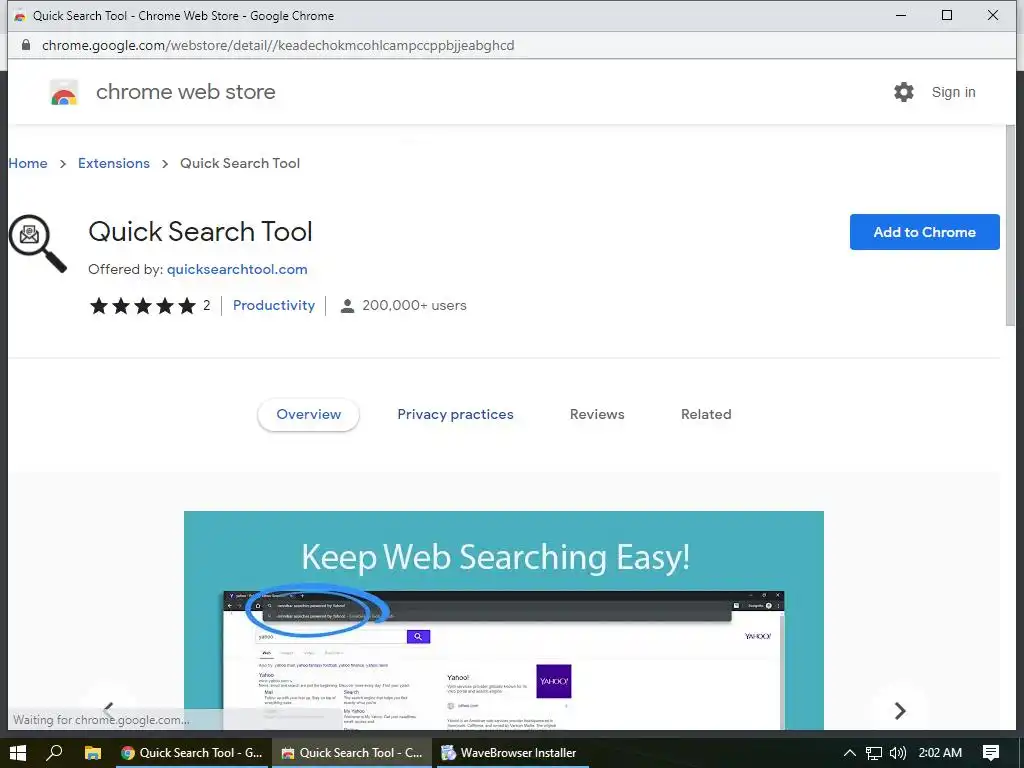This screenshot has width=1024, height=768.
Task: Open the notification center icon
Action: (991, 753)
